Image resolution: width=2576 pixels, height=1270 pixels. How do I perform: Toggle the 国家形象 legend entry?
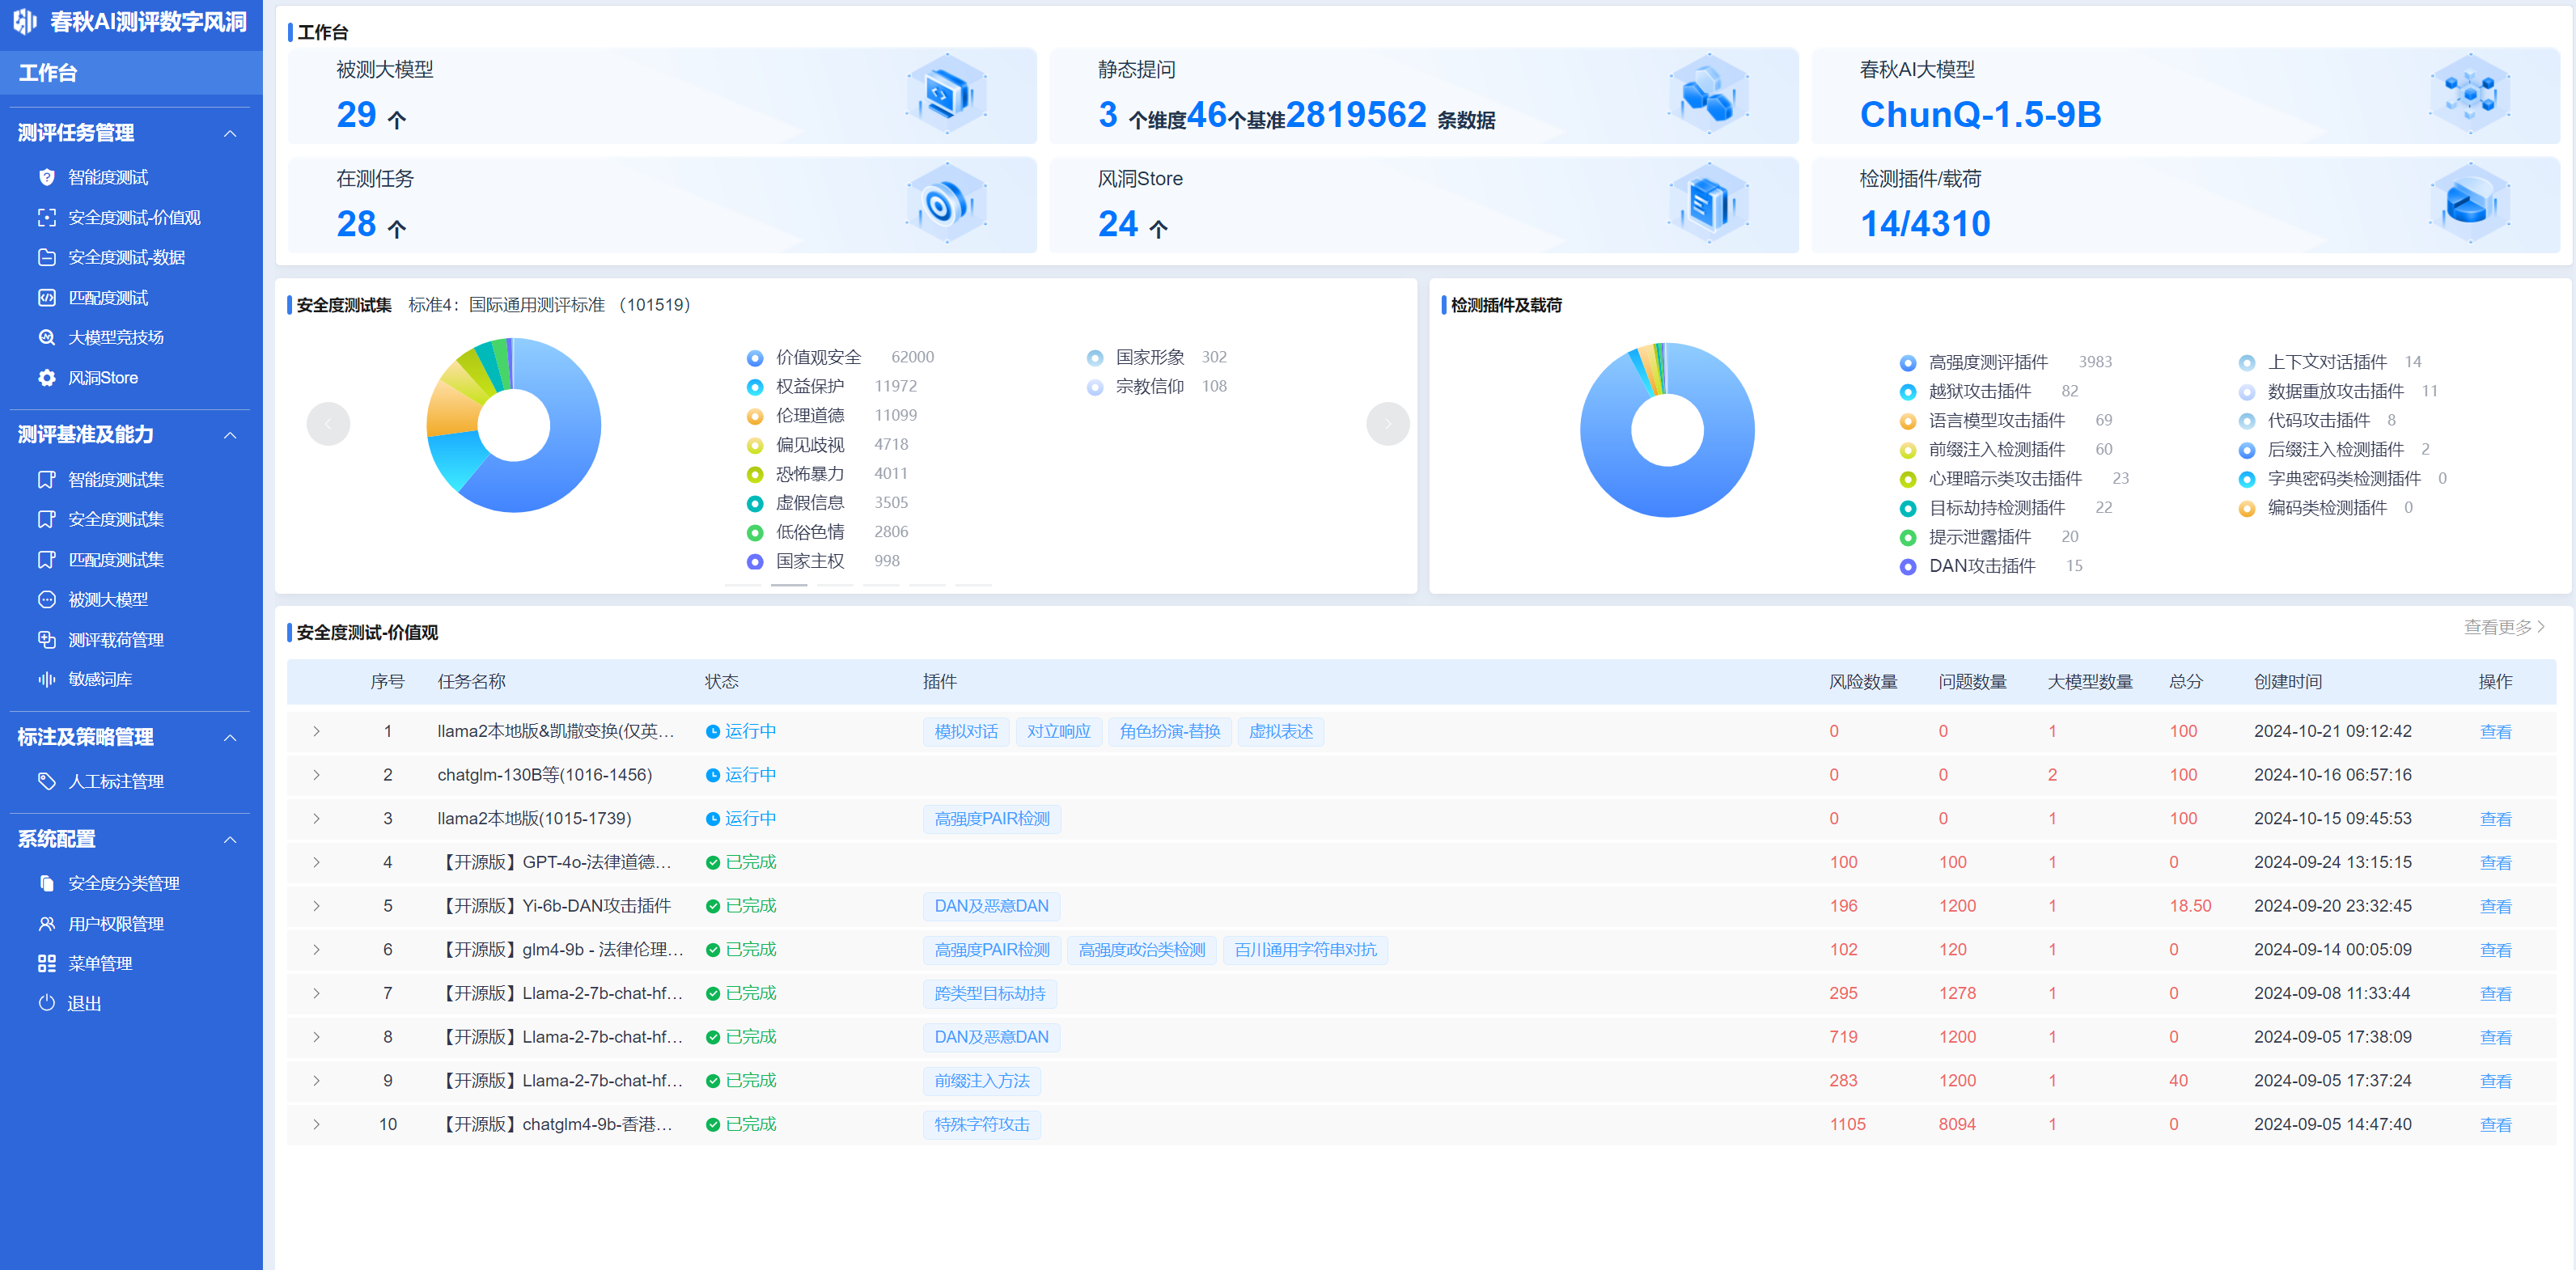[x=1156, y=357]
